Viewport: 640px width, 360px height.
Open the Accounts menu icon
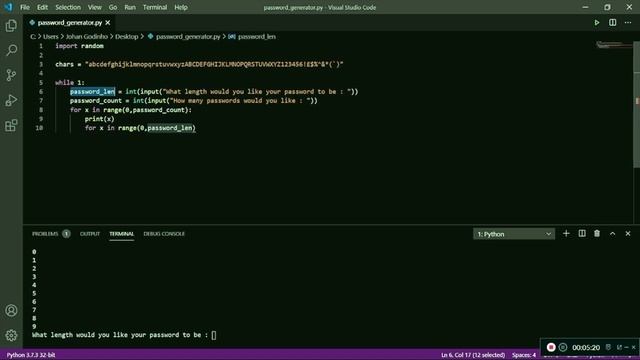point(11,311)
